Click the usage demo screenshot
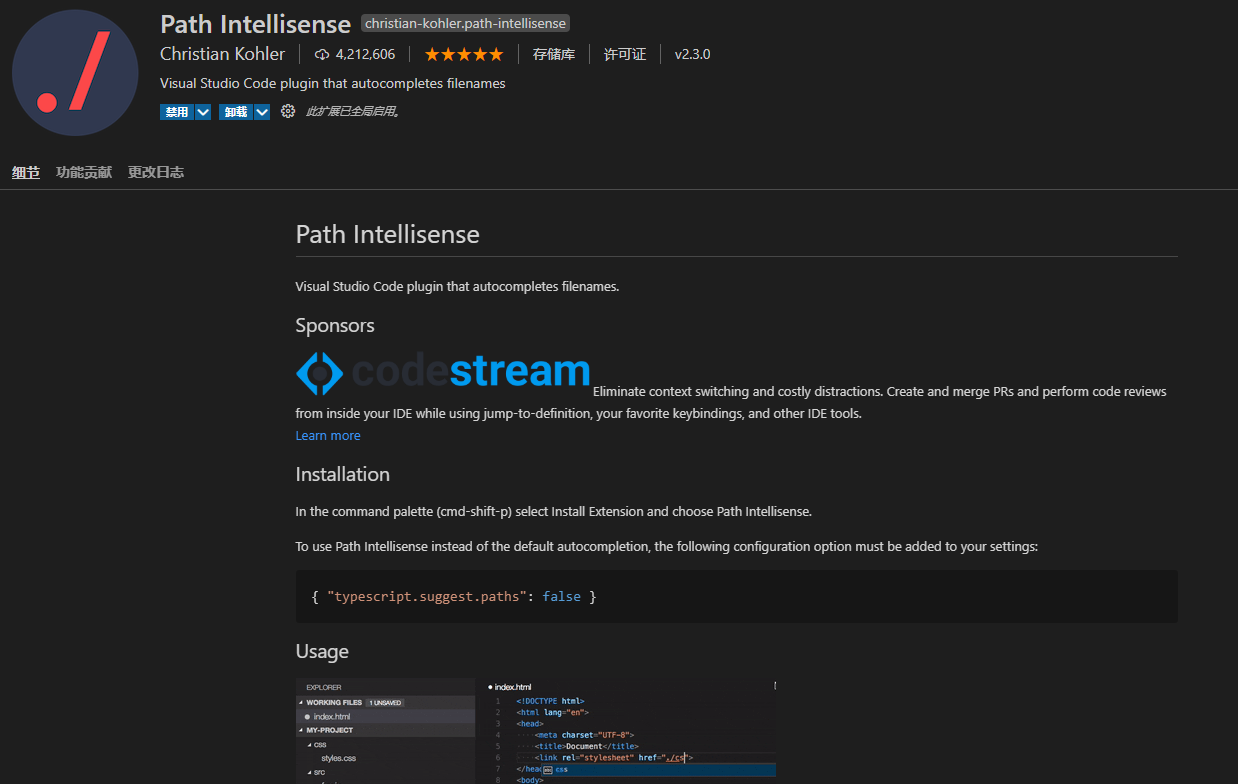Screen dimensions: 1238x784 [536, 731]
